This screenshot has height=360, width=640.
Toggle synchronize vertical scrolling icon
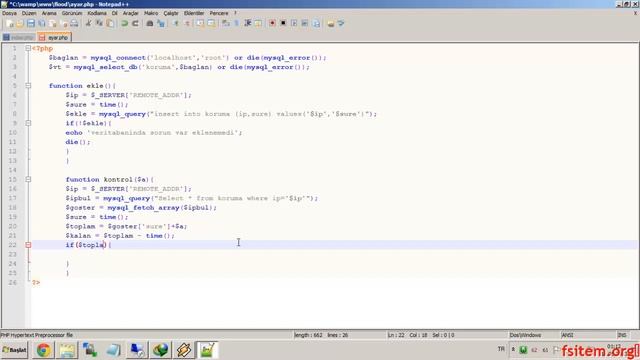click(200, 24)
